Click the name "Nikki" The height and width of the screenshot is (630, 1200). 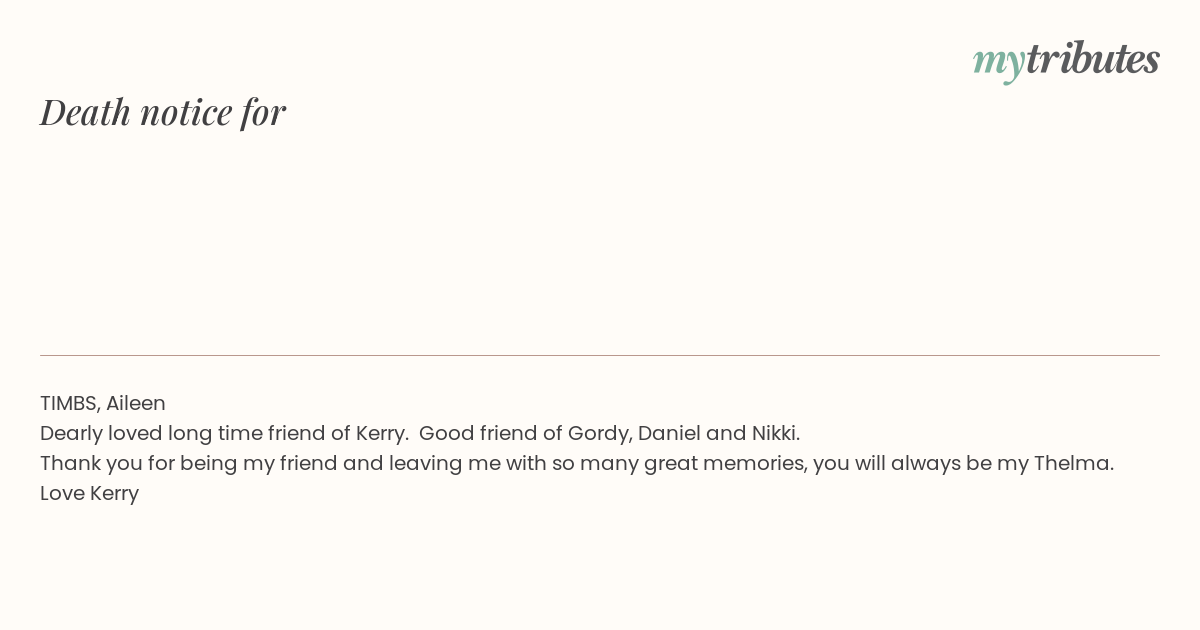coord(775,433)
